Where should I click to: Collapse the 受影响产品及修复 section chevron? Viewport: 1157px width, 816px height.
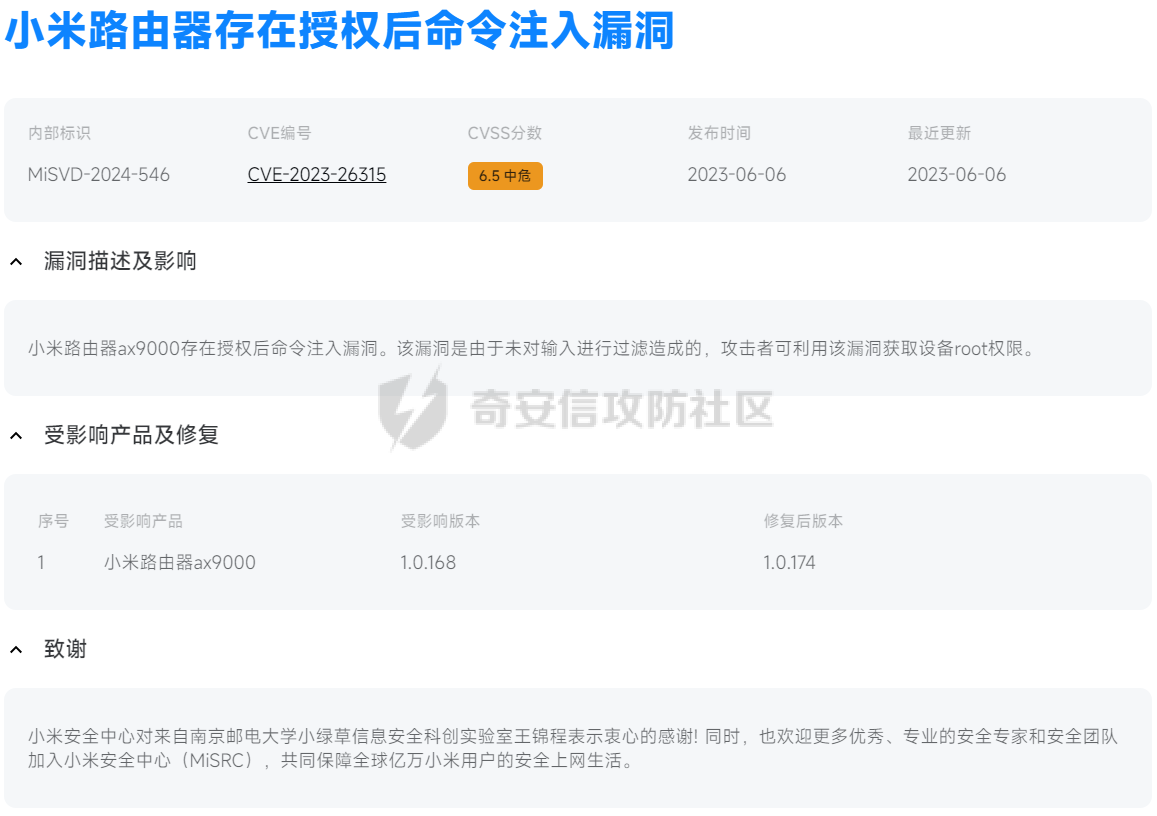point(16,436)
